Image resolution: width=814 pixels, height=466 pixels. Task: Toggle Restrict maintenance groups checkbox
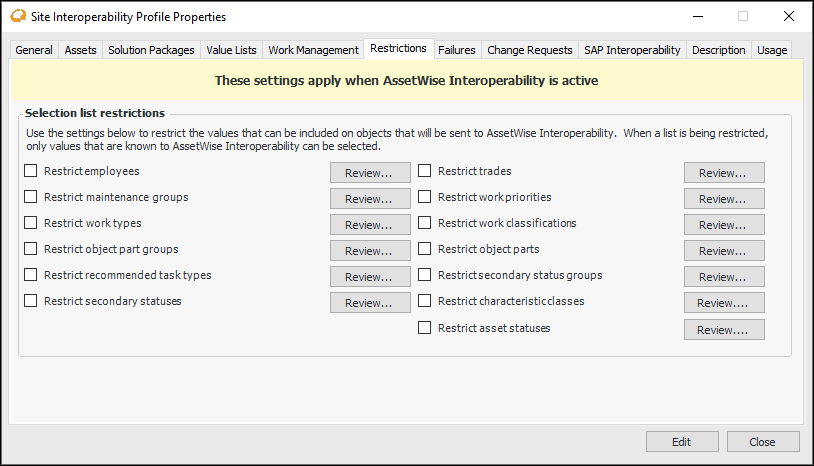pos(31,197)
